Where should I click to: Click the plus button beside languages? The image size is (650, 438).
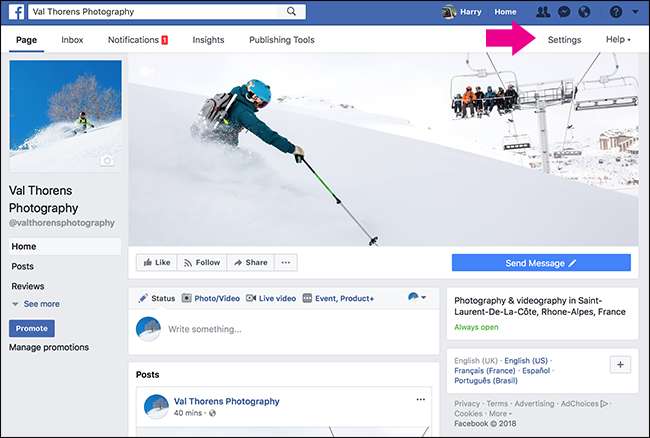click(x=620, y=365)
